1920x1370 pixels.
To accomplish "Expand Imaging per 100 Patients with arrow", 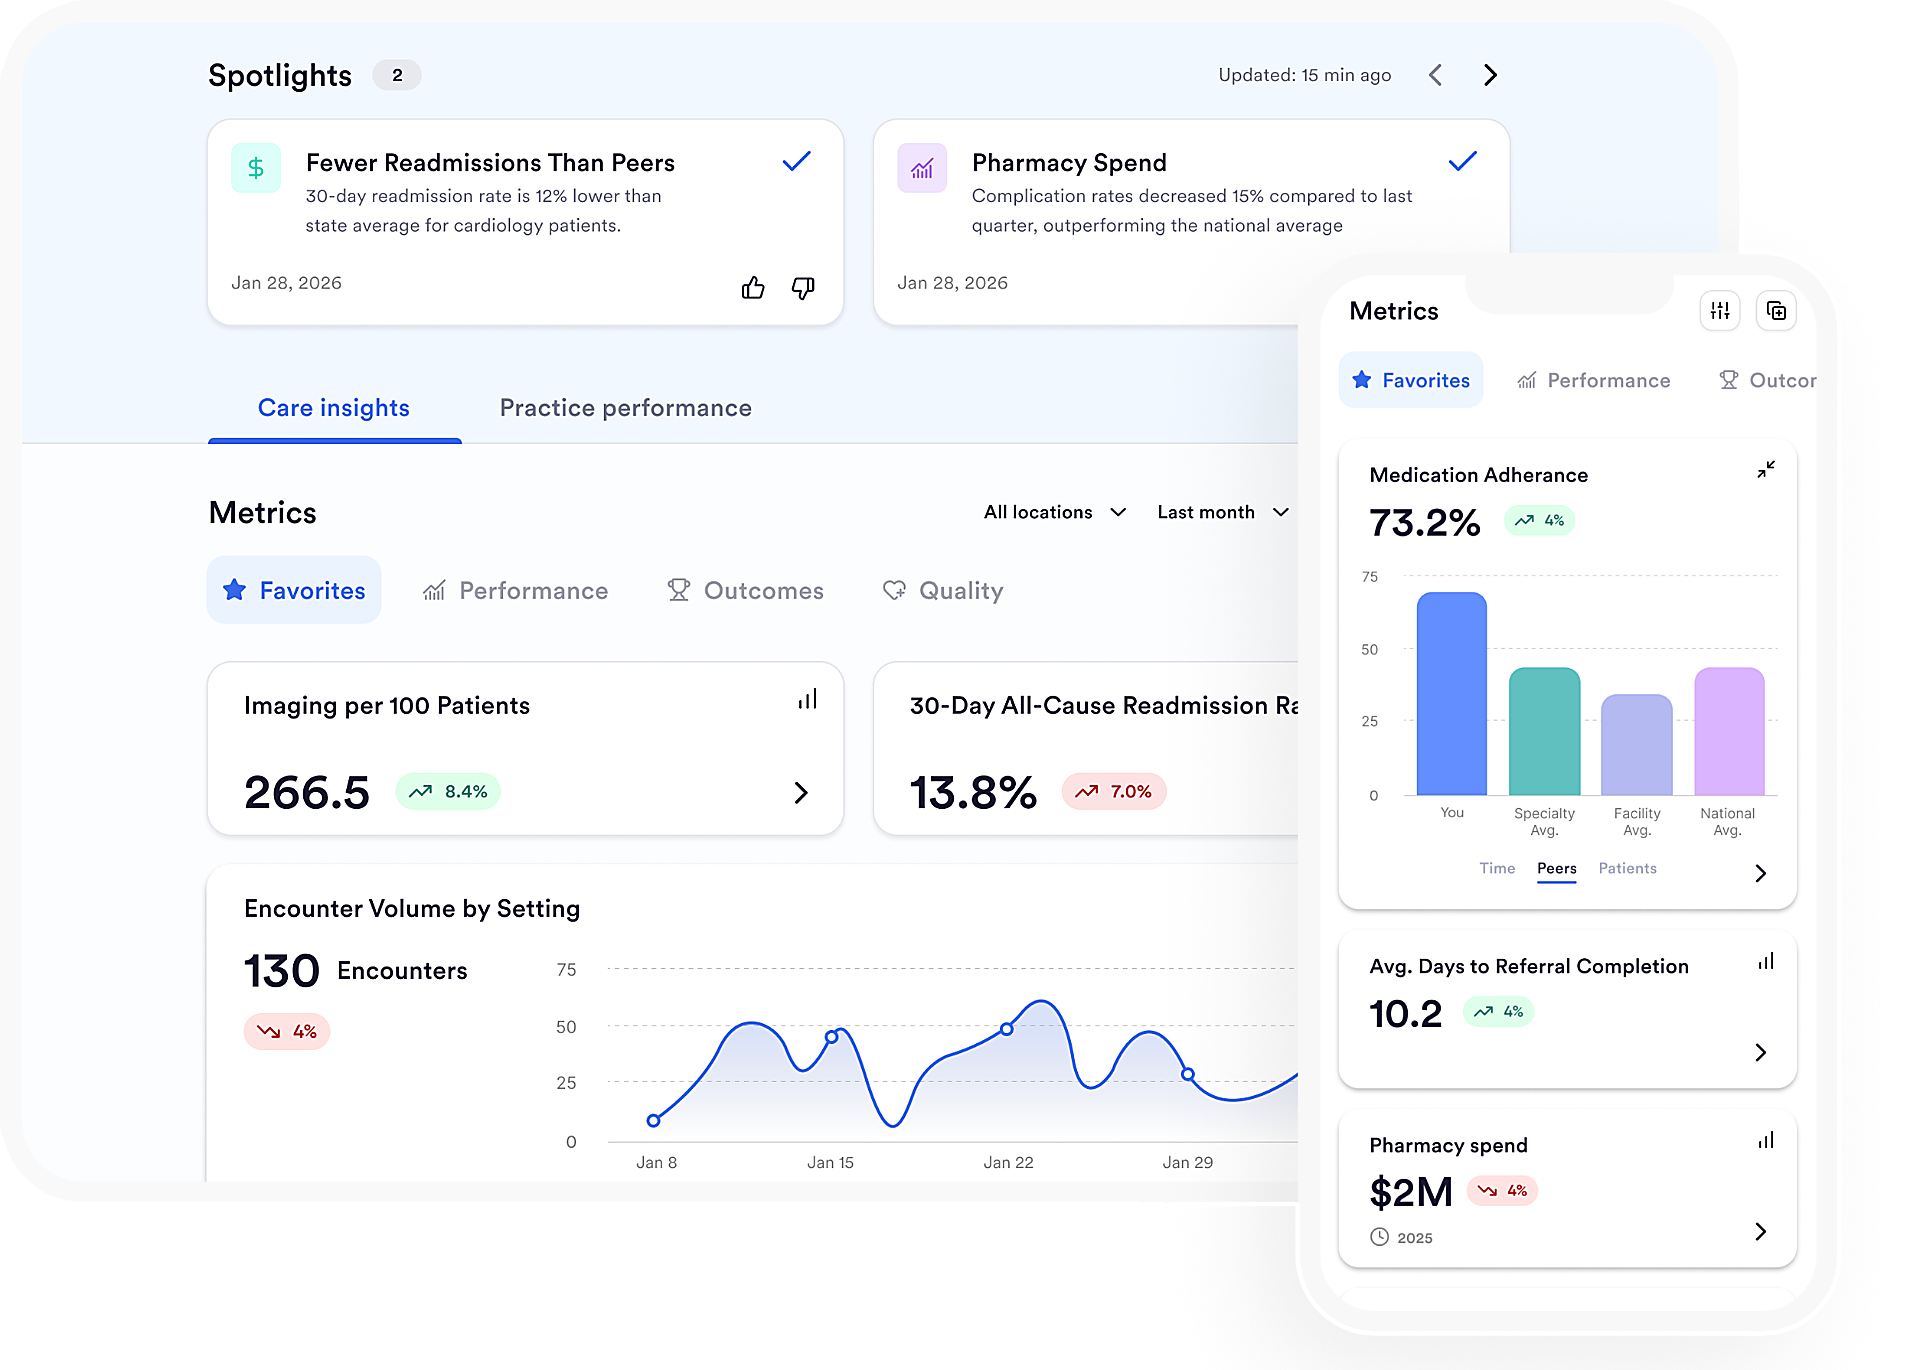I will (x=801, y=793).
